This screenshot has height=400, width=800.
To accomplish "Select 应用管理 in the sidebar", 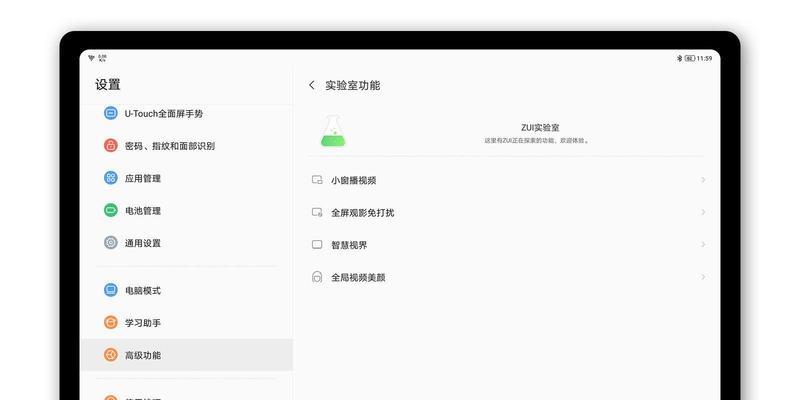I will point(187,178).
